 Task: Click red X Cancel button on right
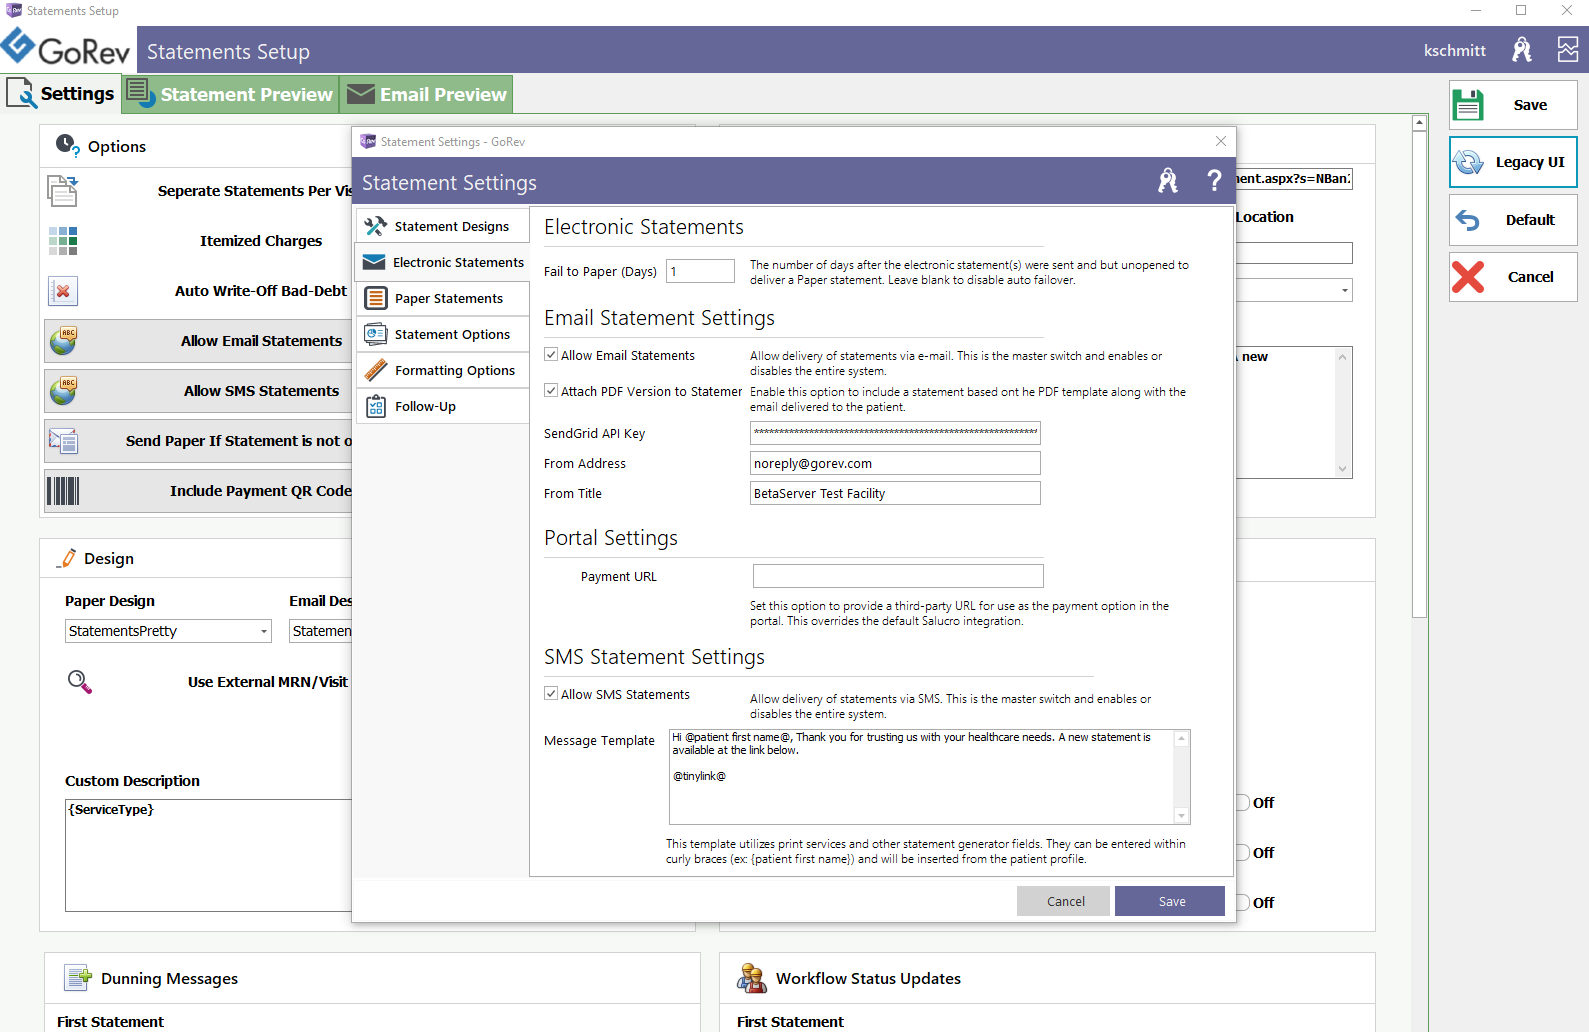[x=1513, y=277]
